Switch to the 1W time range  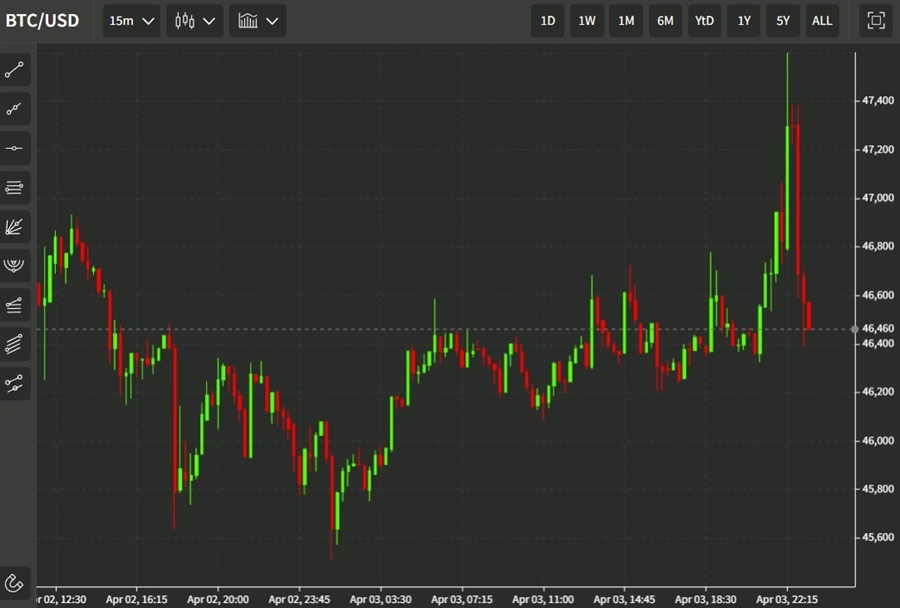click(x=587, y=20)
